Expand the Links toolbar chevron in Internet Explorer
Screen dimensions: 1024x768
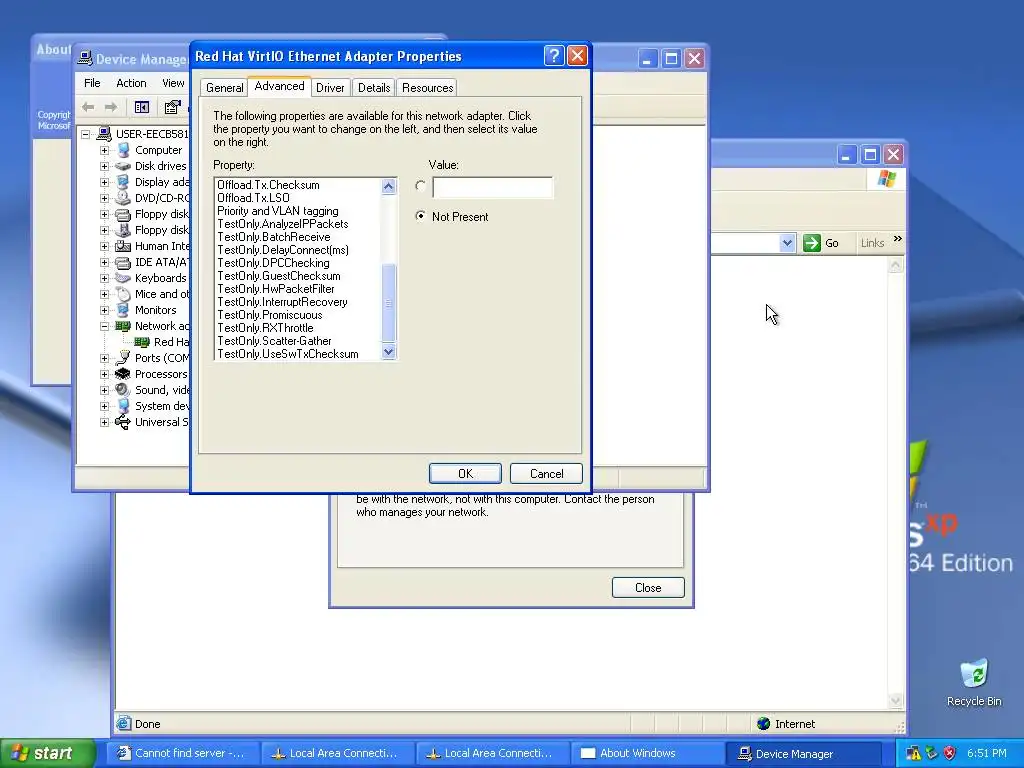[x=898, y=239]
